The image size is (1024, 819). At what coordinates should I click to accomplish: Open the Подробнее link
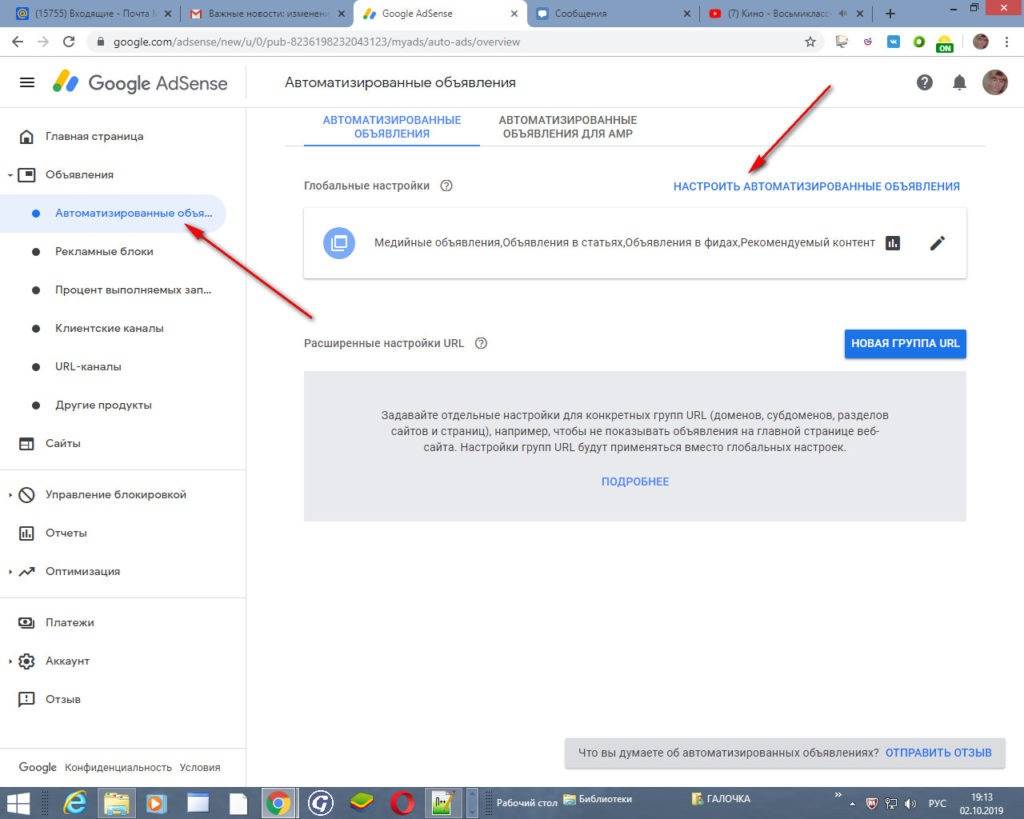tap(635, 482)
